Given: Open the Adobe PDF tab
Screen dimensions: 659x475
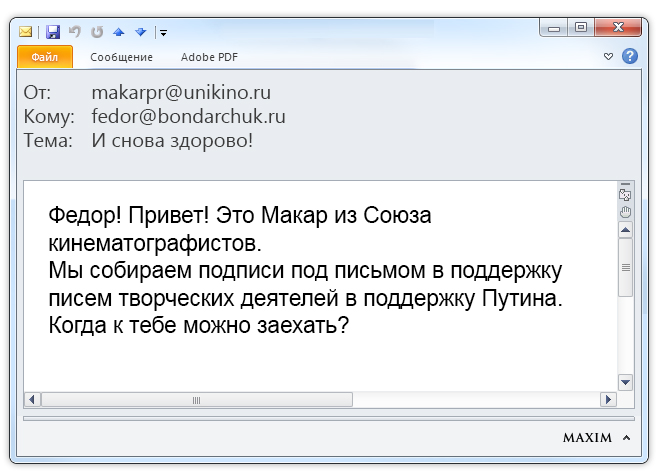Looking at the screenshot, I should click(x=205, y=57).
